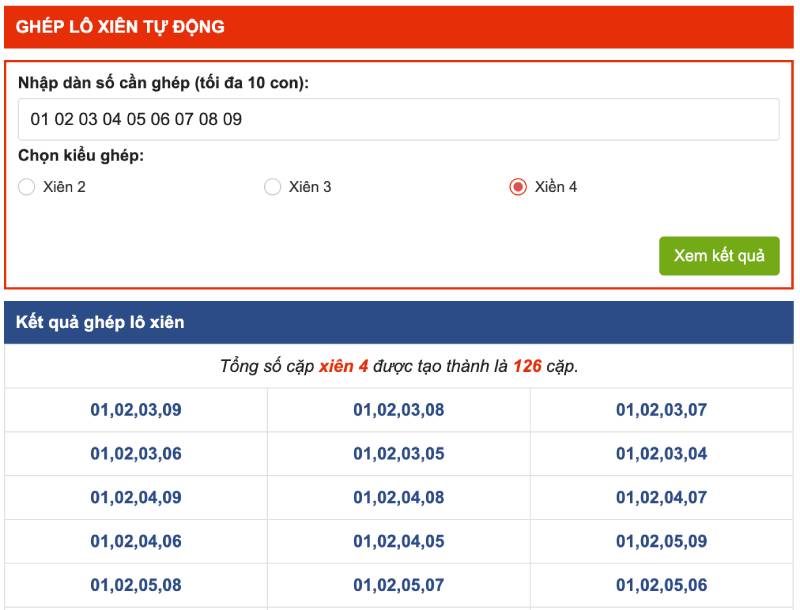The height and width of the screenshot is (610, 800).
Task: Pick the 01,02,05,09 combination
Action: coord(661,542)
